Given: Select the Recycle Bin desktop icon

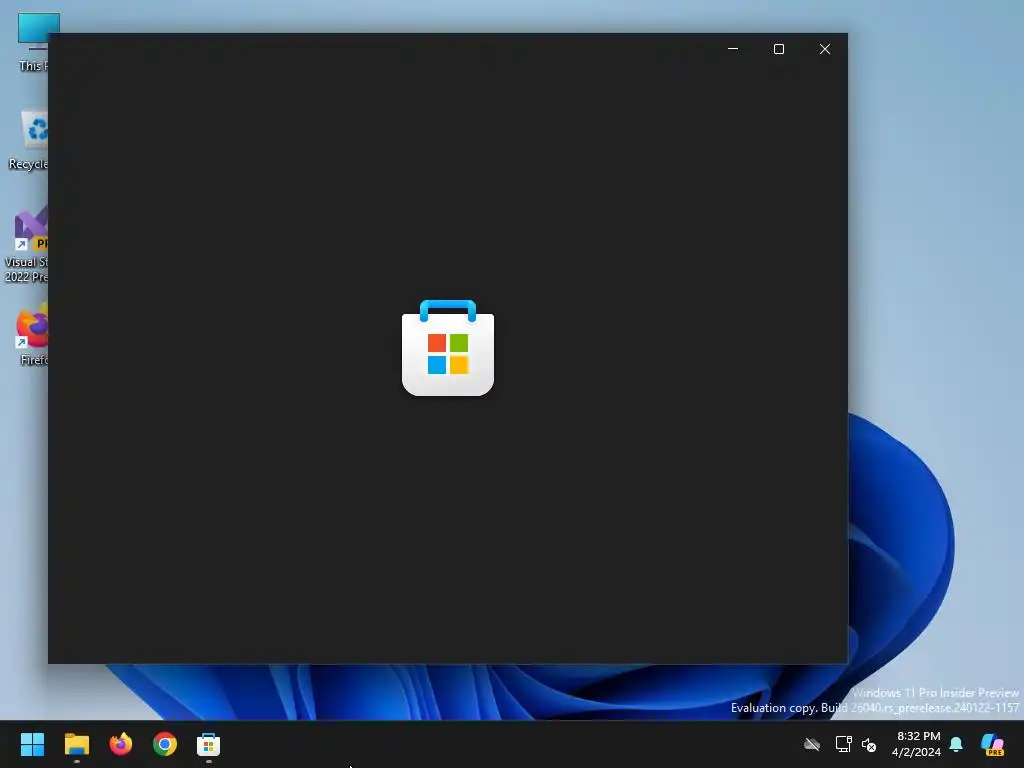Looking at the screenshot, I should 28,140.
